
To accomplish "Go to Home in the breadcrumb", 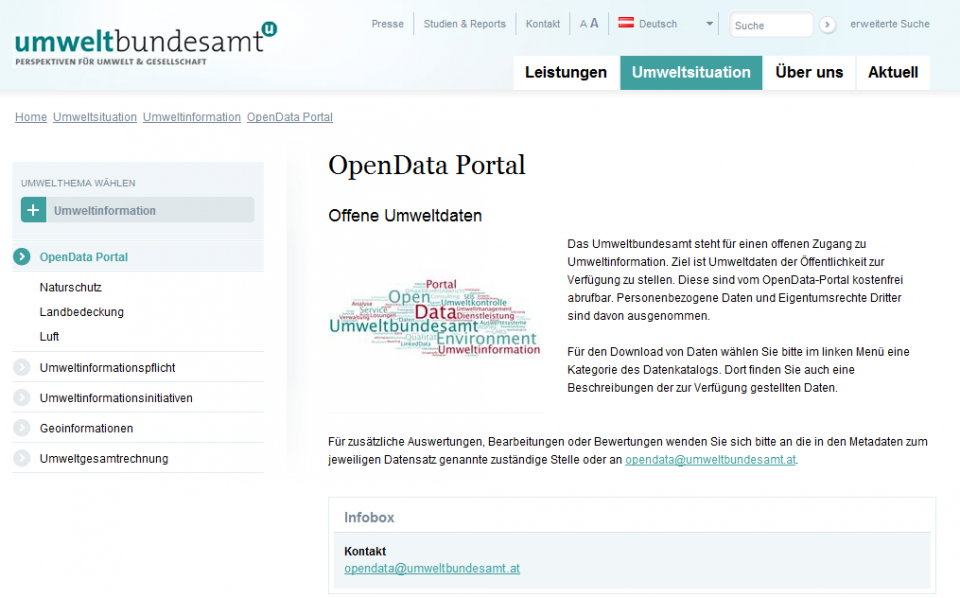I will 31,117.
